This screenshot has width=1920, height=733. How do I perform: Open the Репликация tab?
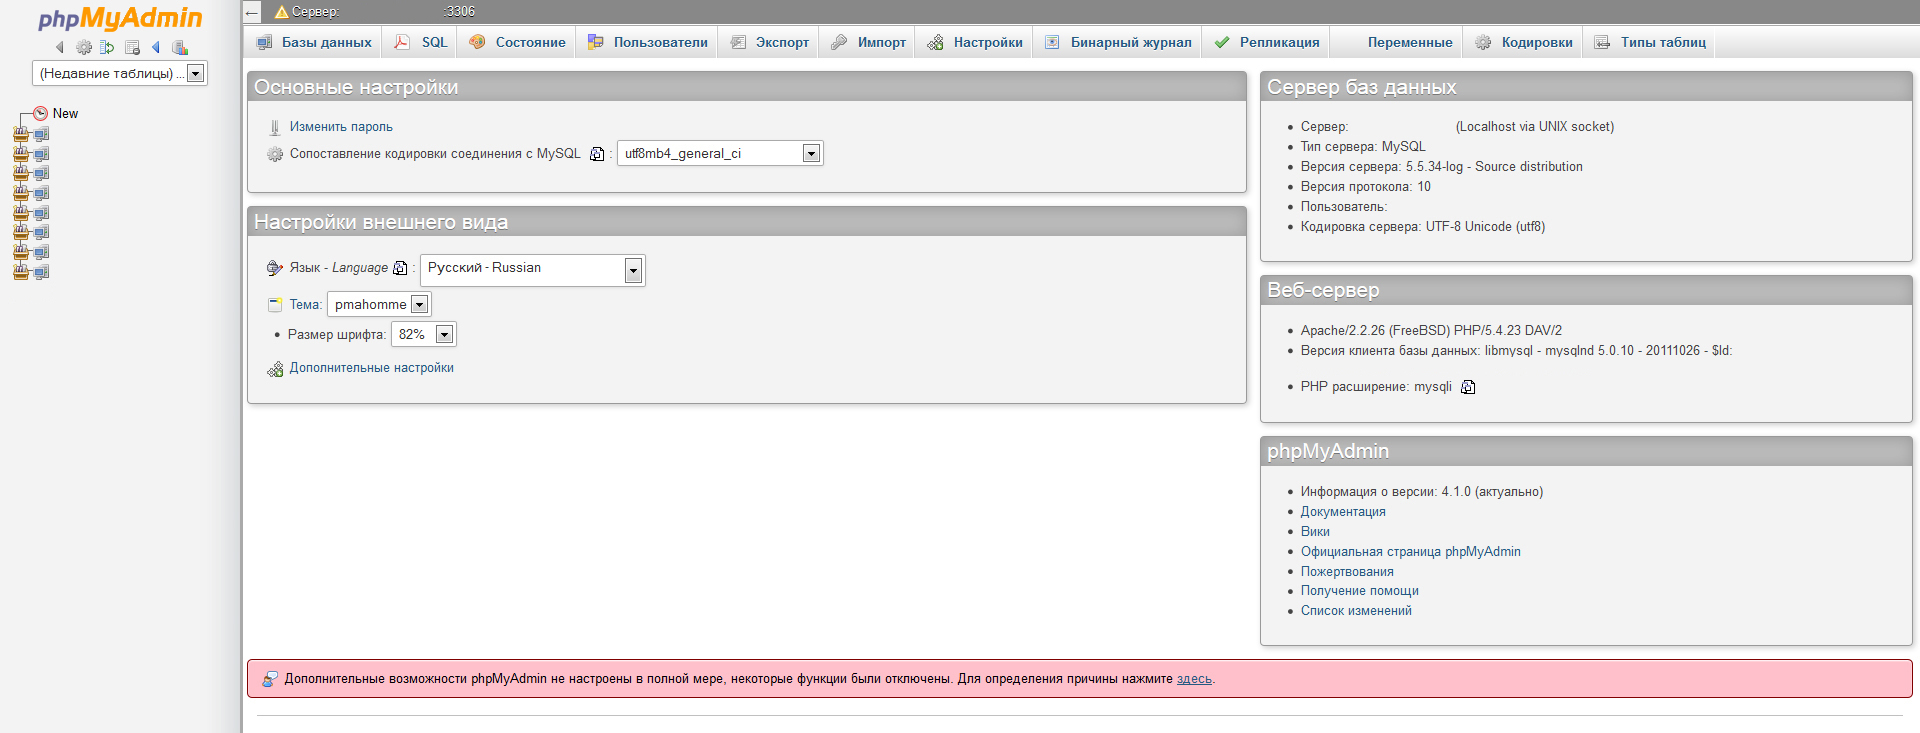(x=1267, y=42)
